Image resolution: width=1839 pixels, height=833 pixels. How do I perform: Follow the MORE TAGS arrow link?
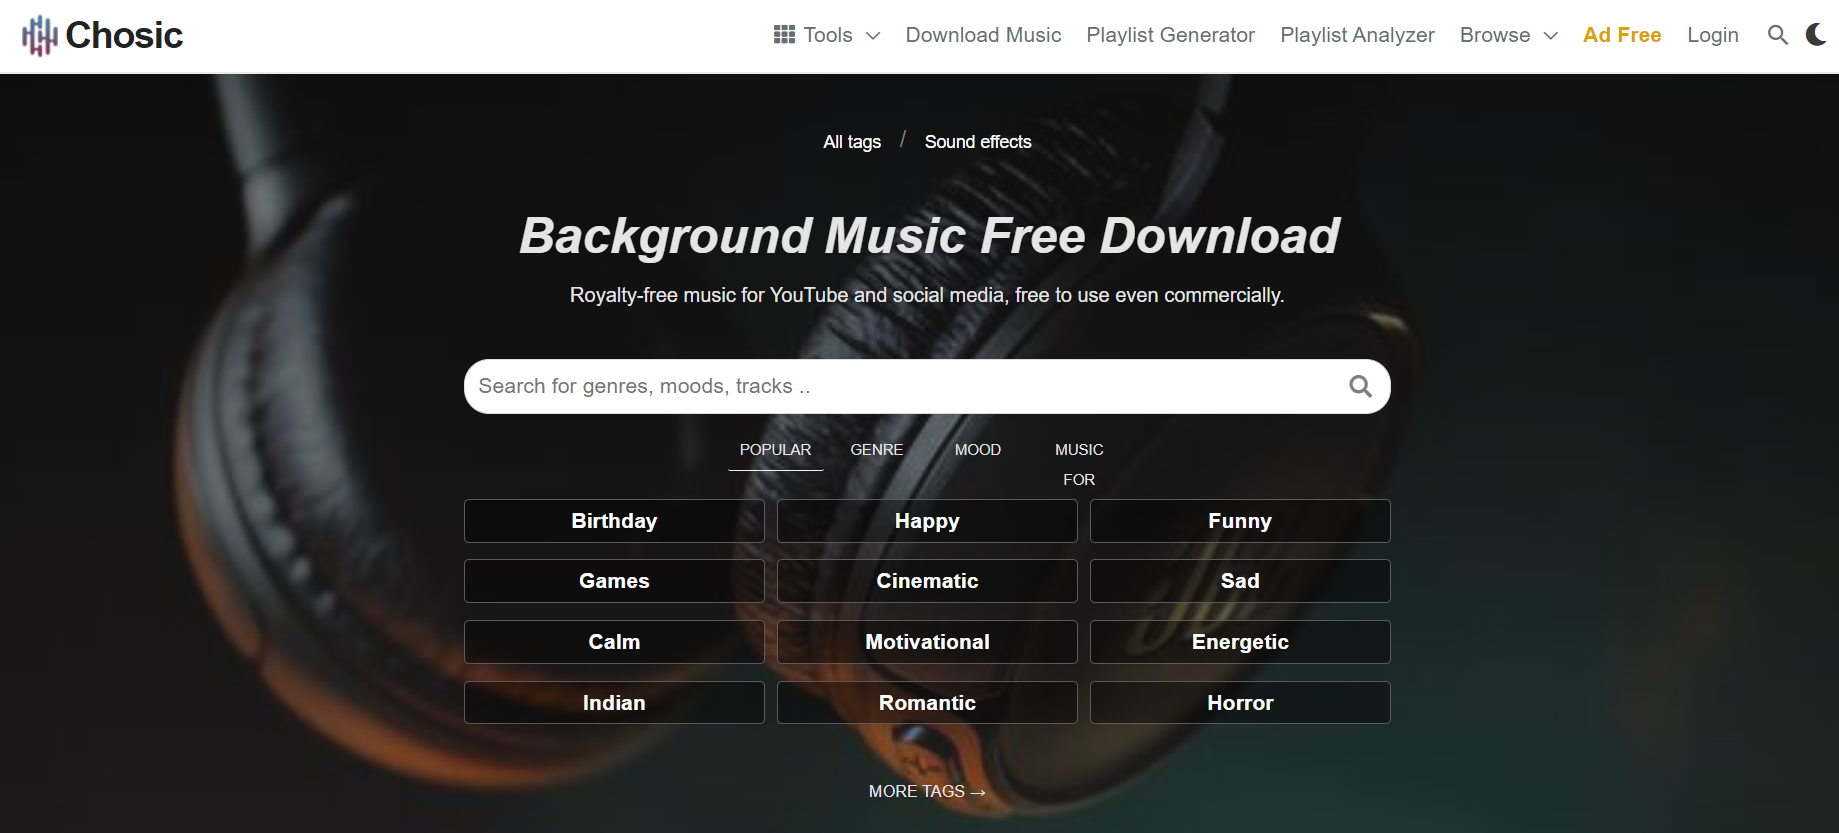[x=927, y=791]
